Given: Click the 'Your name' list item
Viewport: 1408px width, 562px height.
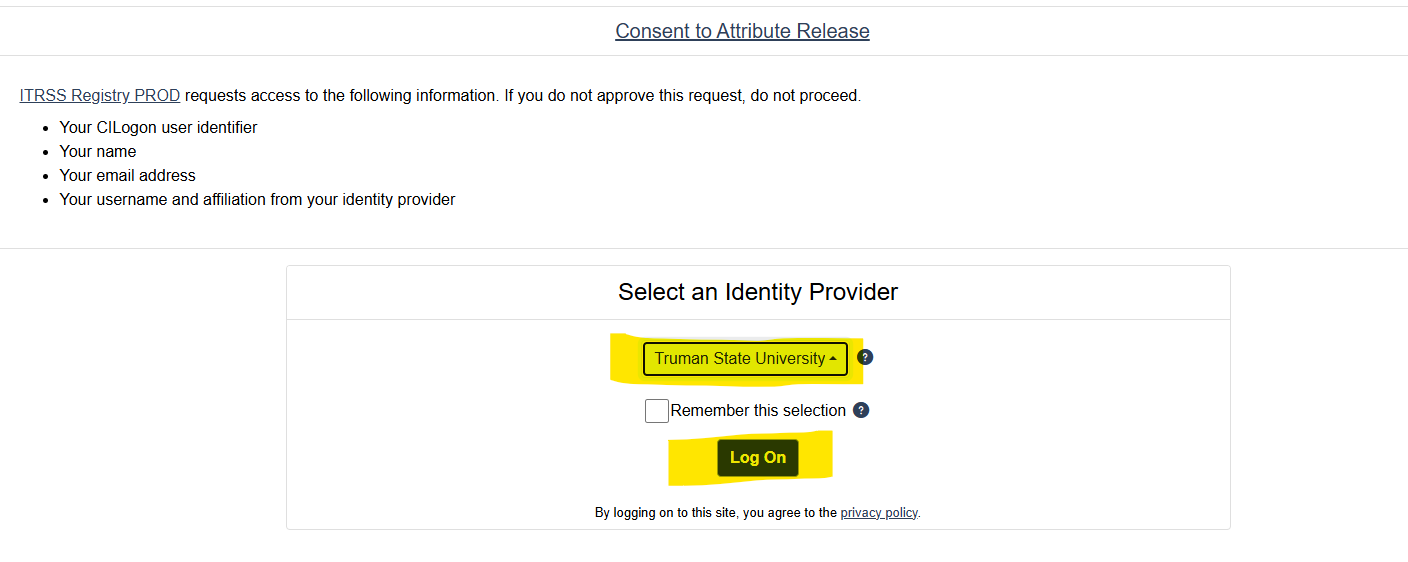Looking at the screenshot, I should tap(98, 152).
